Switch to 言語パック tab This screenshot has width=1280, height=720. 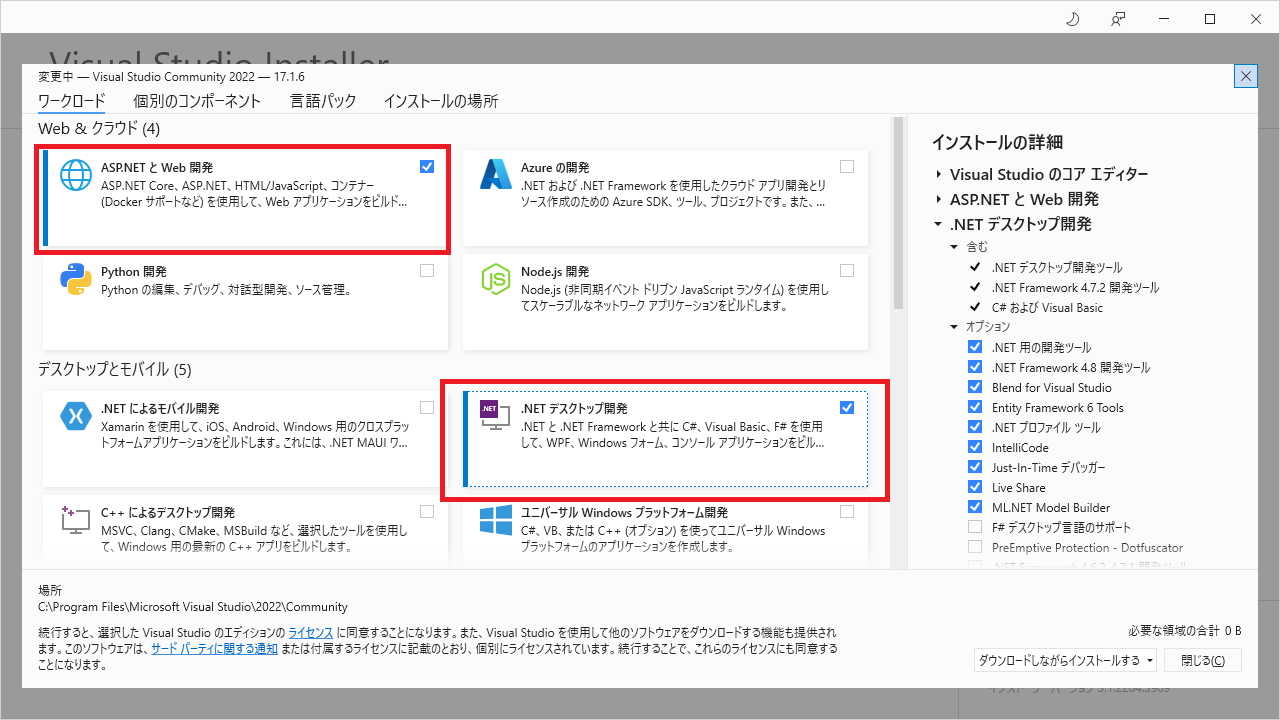point(323,101)
